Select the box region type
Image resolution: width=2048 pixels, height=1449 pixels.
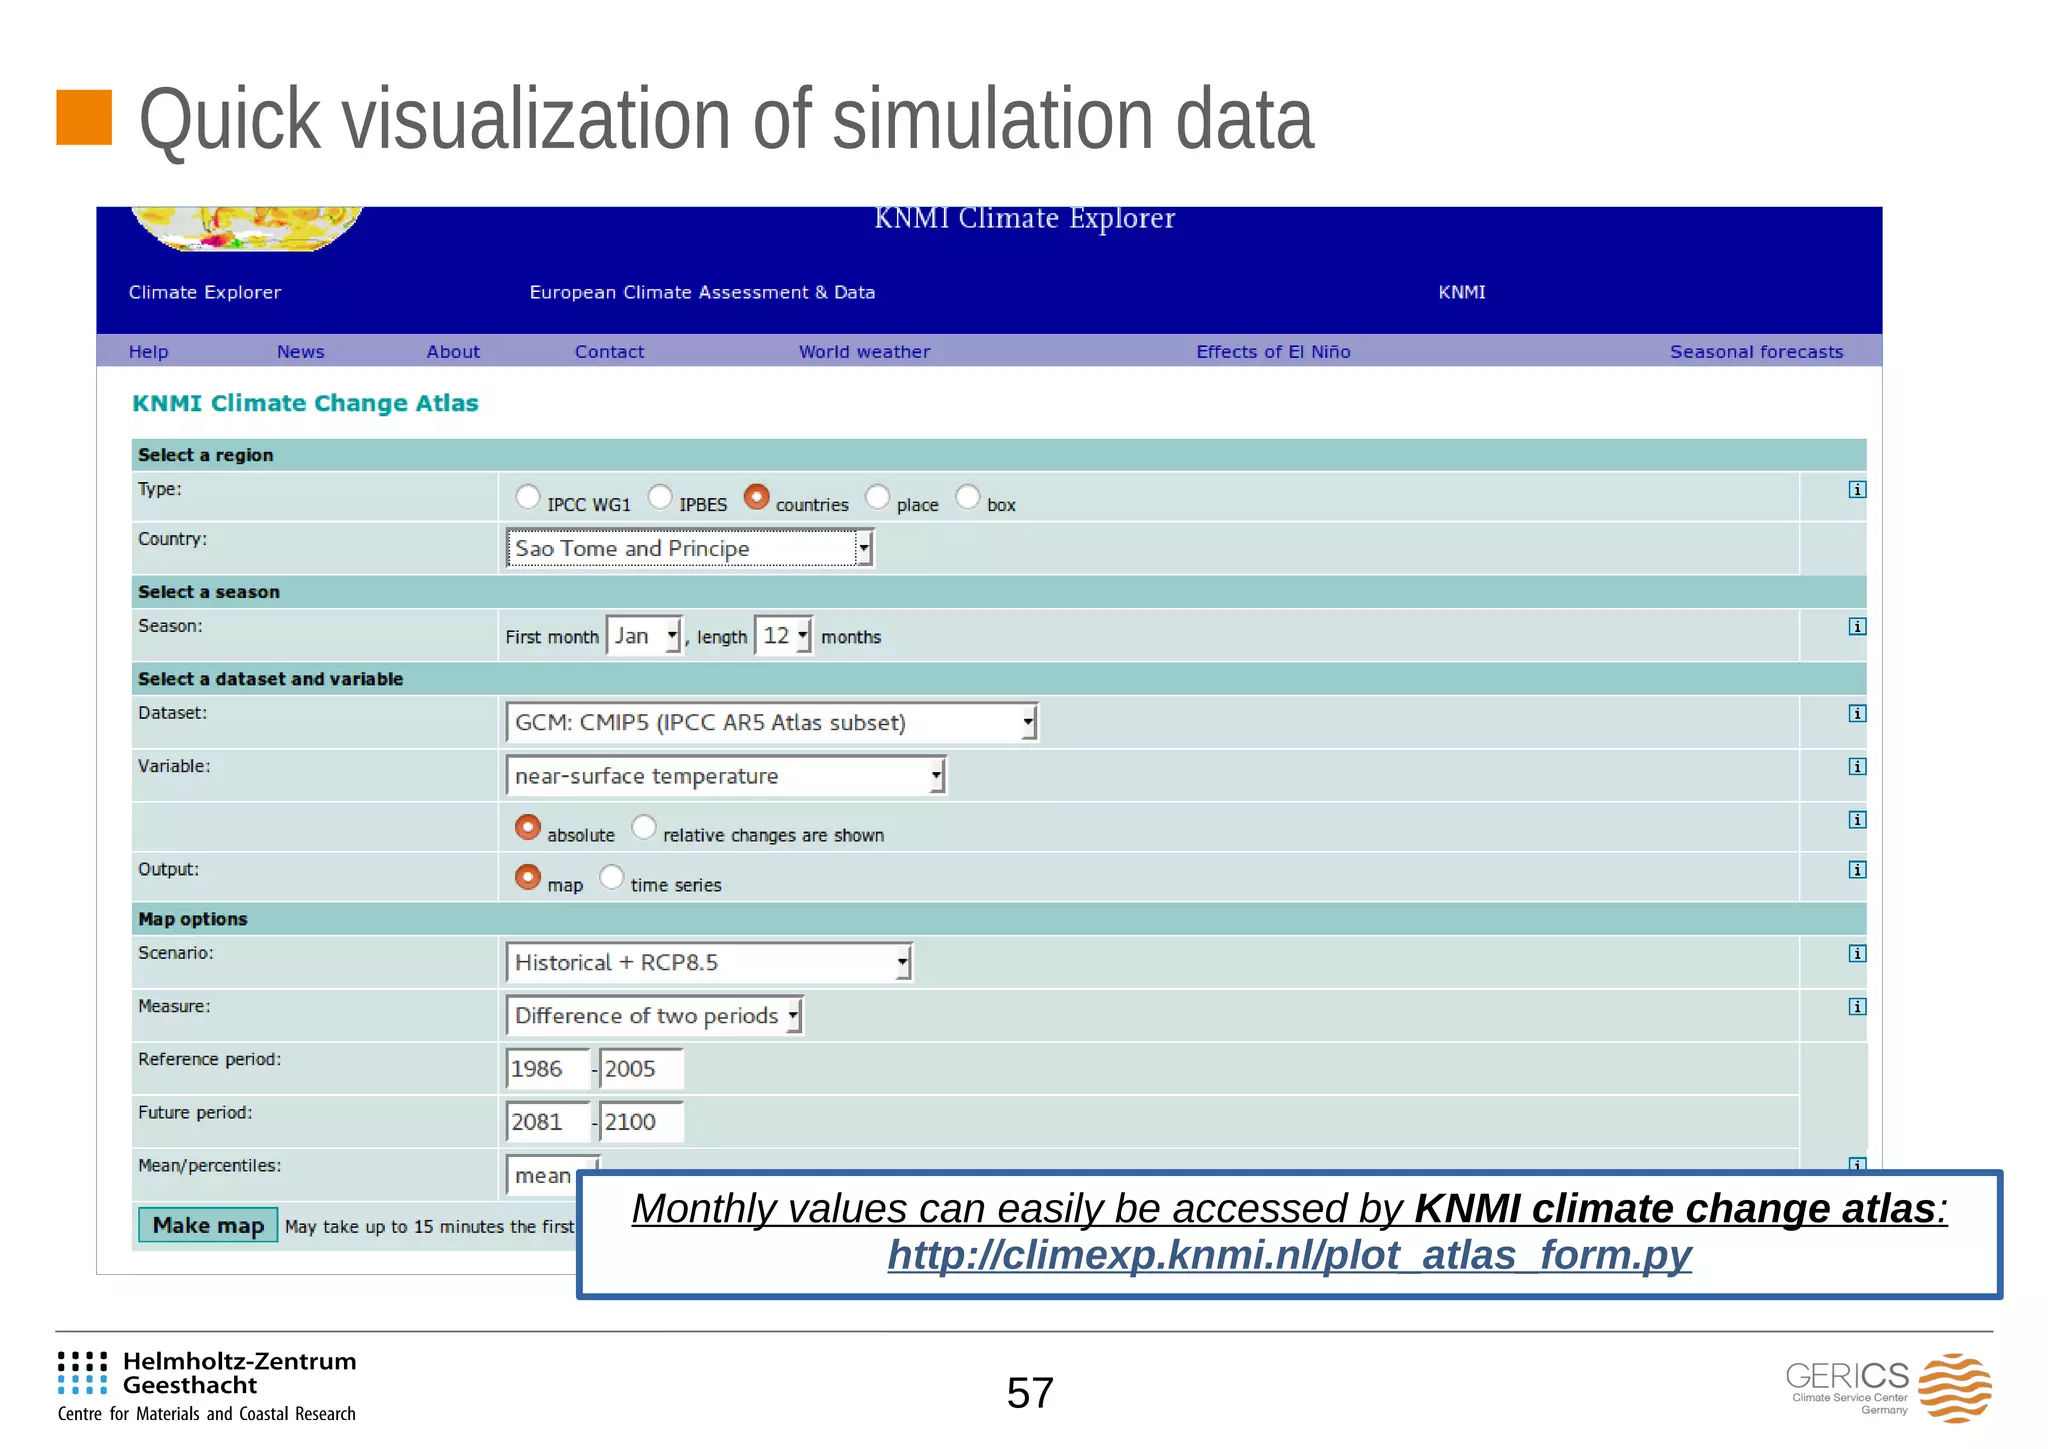[x=968, y=497]
